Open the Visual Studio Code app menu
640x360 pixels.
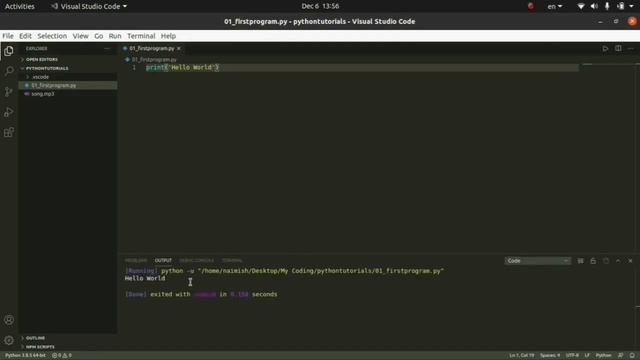[x=89, y=6]
